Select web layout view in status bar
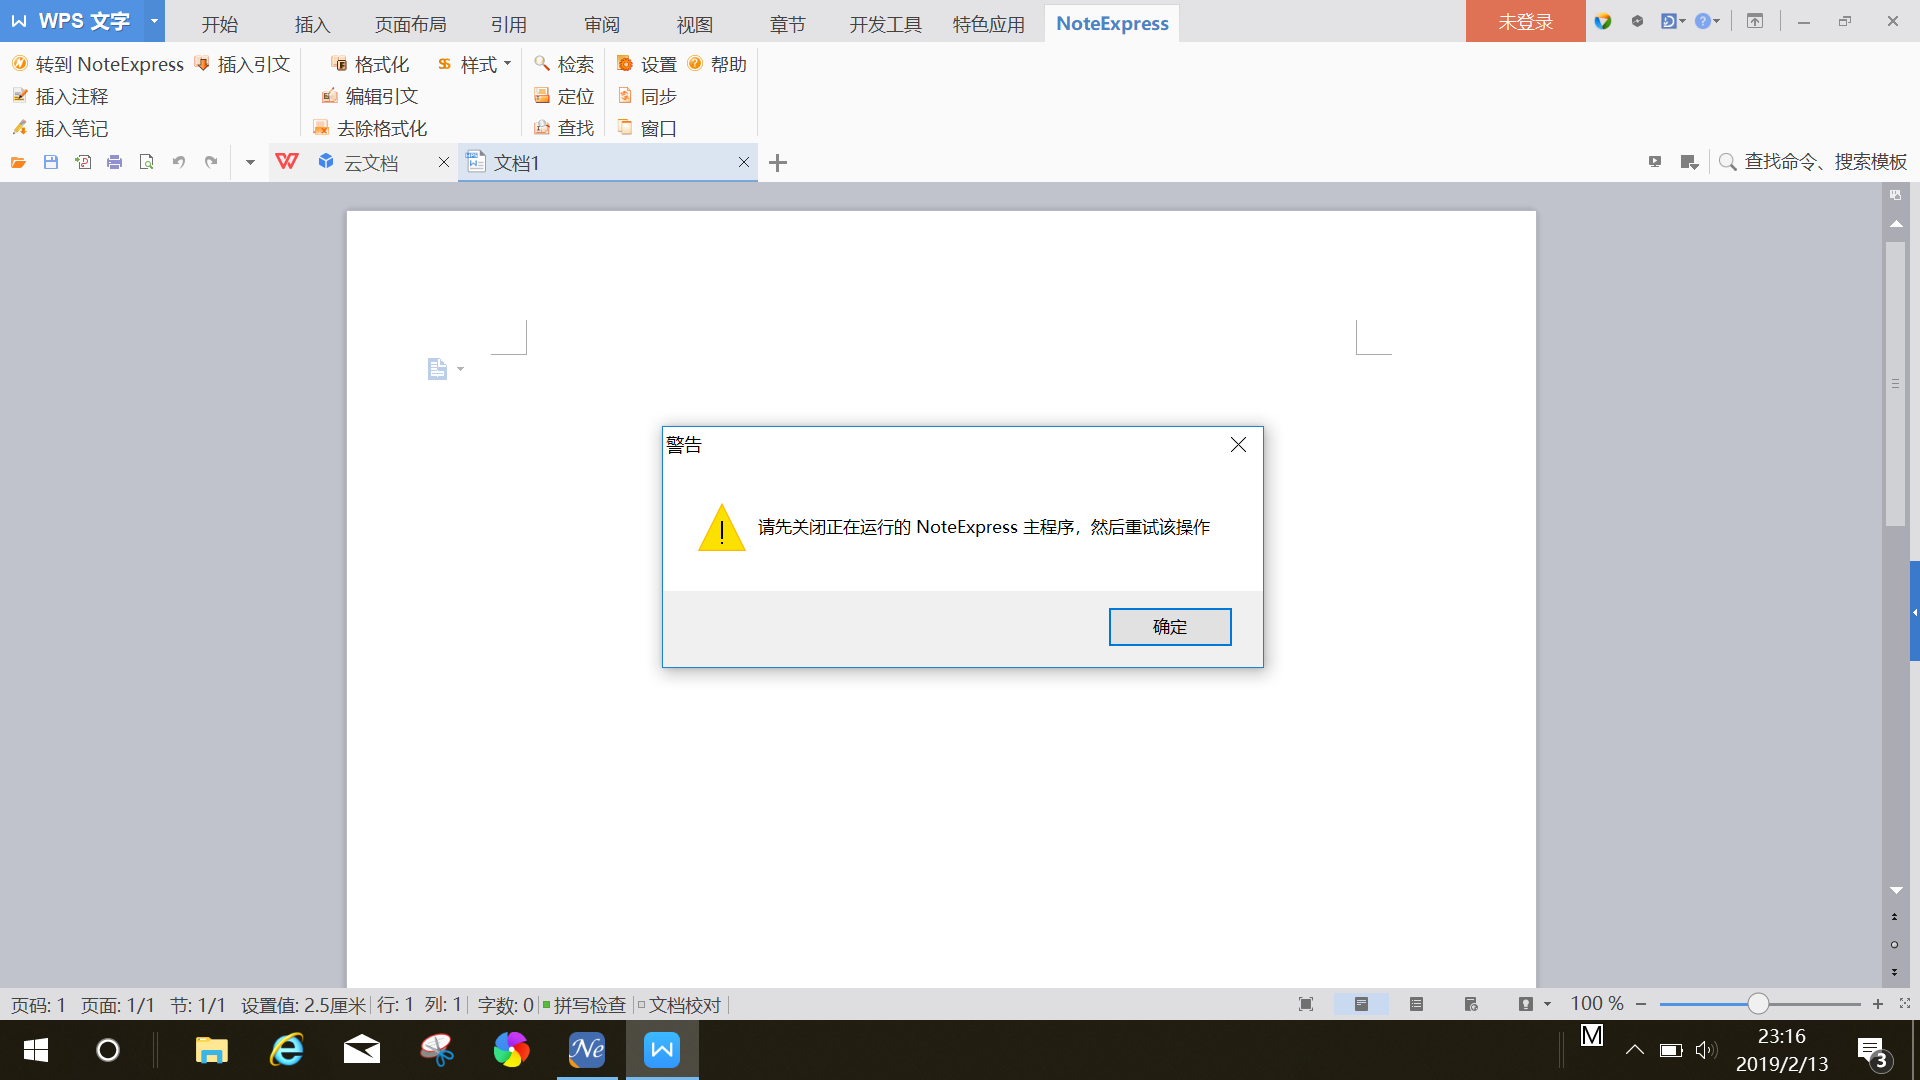This screenshot has width=1920, height=1080. [1471, 1004]
